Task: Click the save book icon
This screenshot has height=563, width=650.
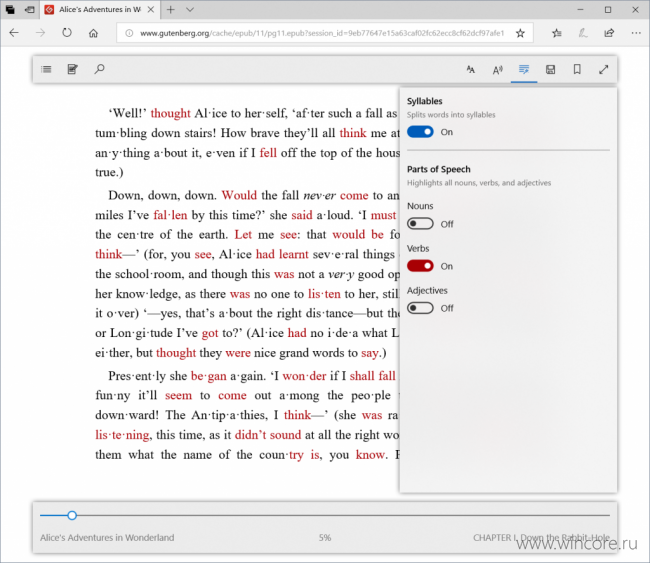Action: [551, 70]
